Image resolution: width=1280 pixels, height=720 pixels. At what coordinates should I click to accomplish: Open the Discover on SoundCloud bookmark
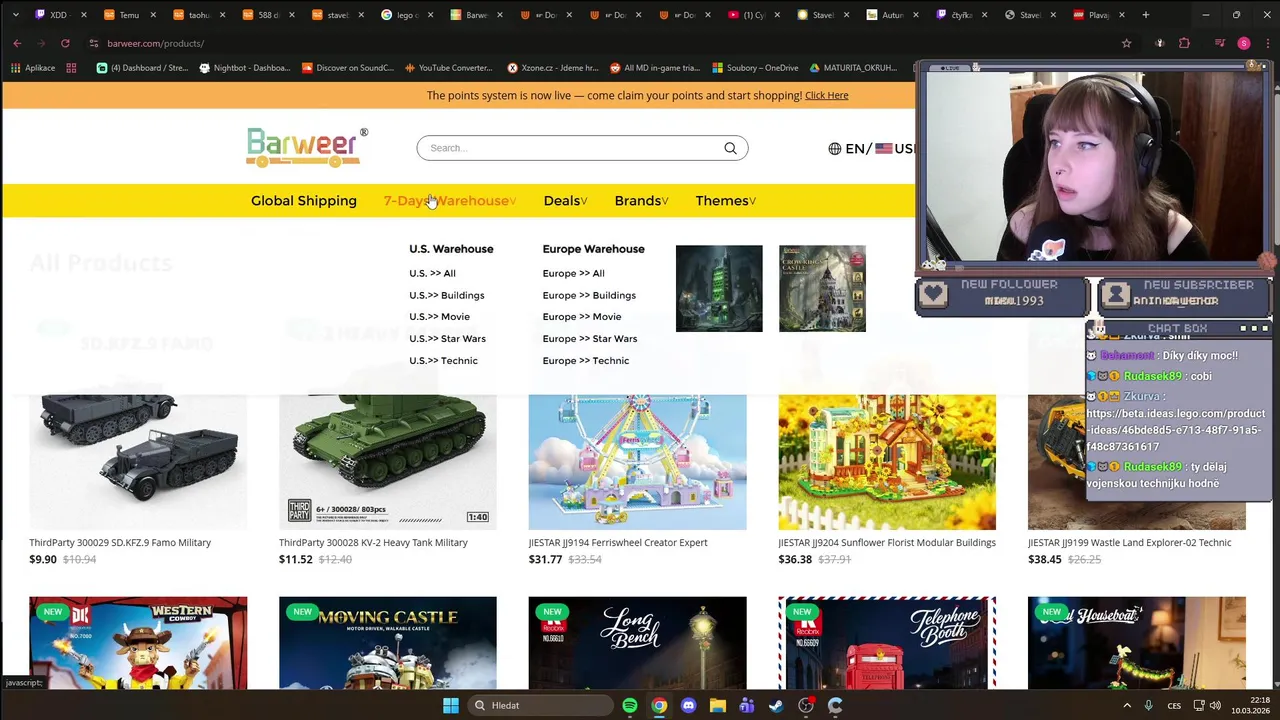[x=347, y=68]
